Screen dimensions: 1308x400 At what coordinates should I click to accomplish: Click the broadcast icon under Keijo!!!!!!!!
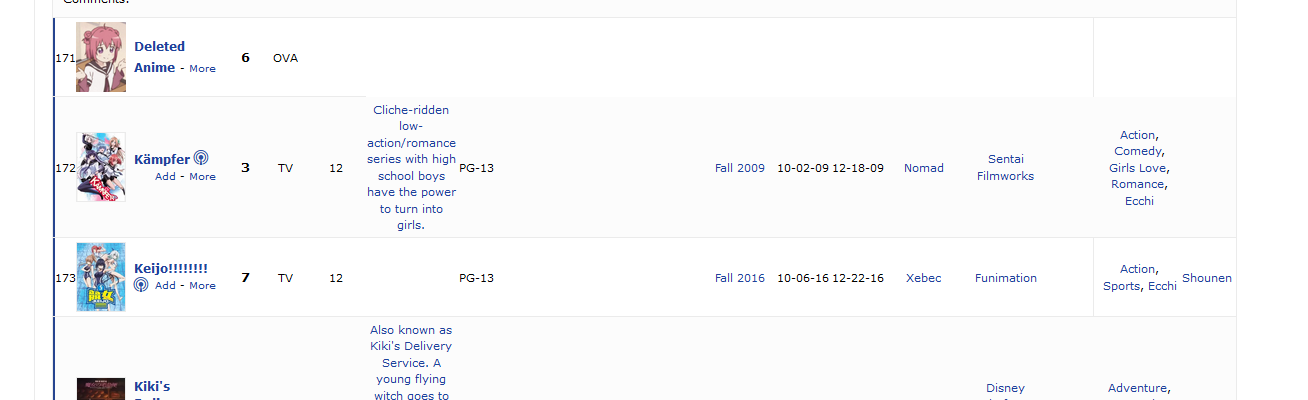pos(141,285)
